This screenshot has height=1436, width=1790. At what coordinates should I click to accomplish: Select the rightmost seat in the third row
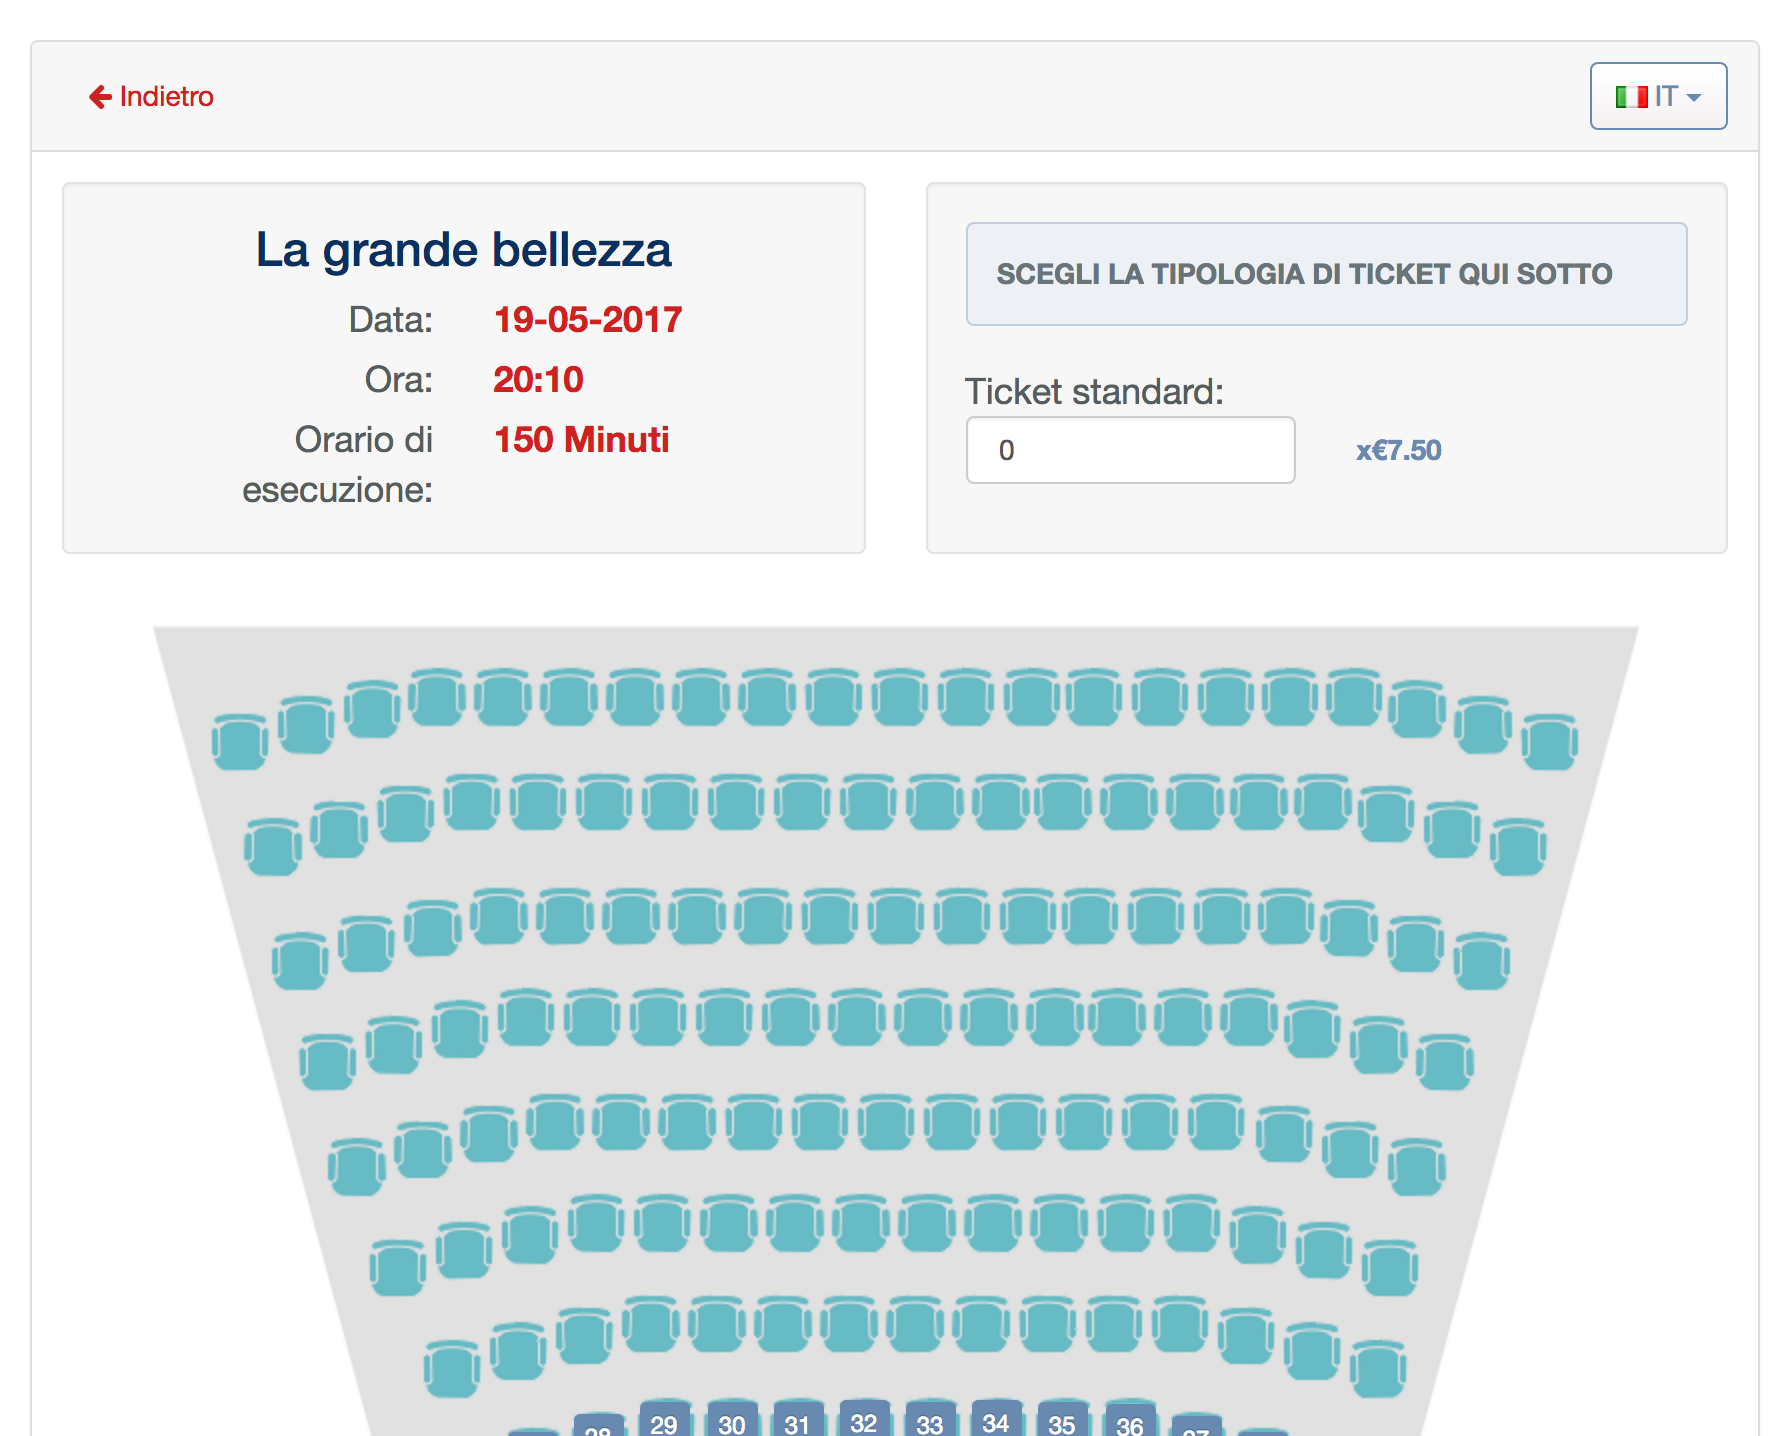click(1481, 961)
